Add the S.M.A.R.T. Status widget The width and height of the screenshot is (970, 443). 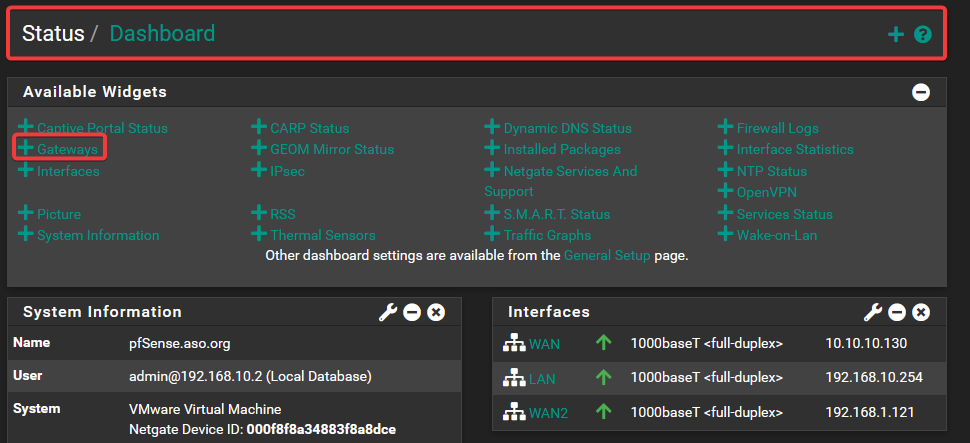547,214
